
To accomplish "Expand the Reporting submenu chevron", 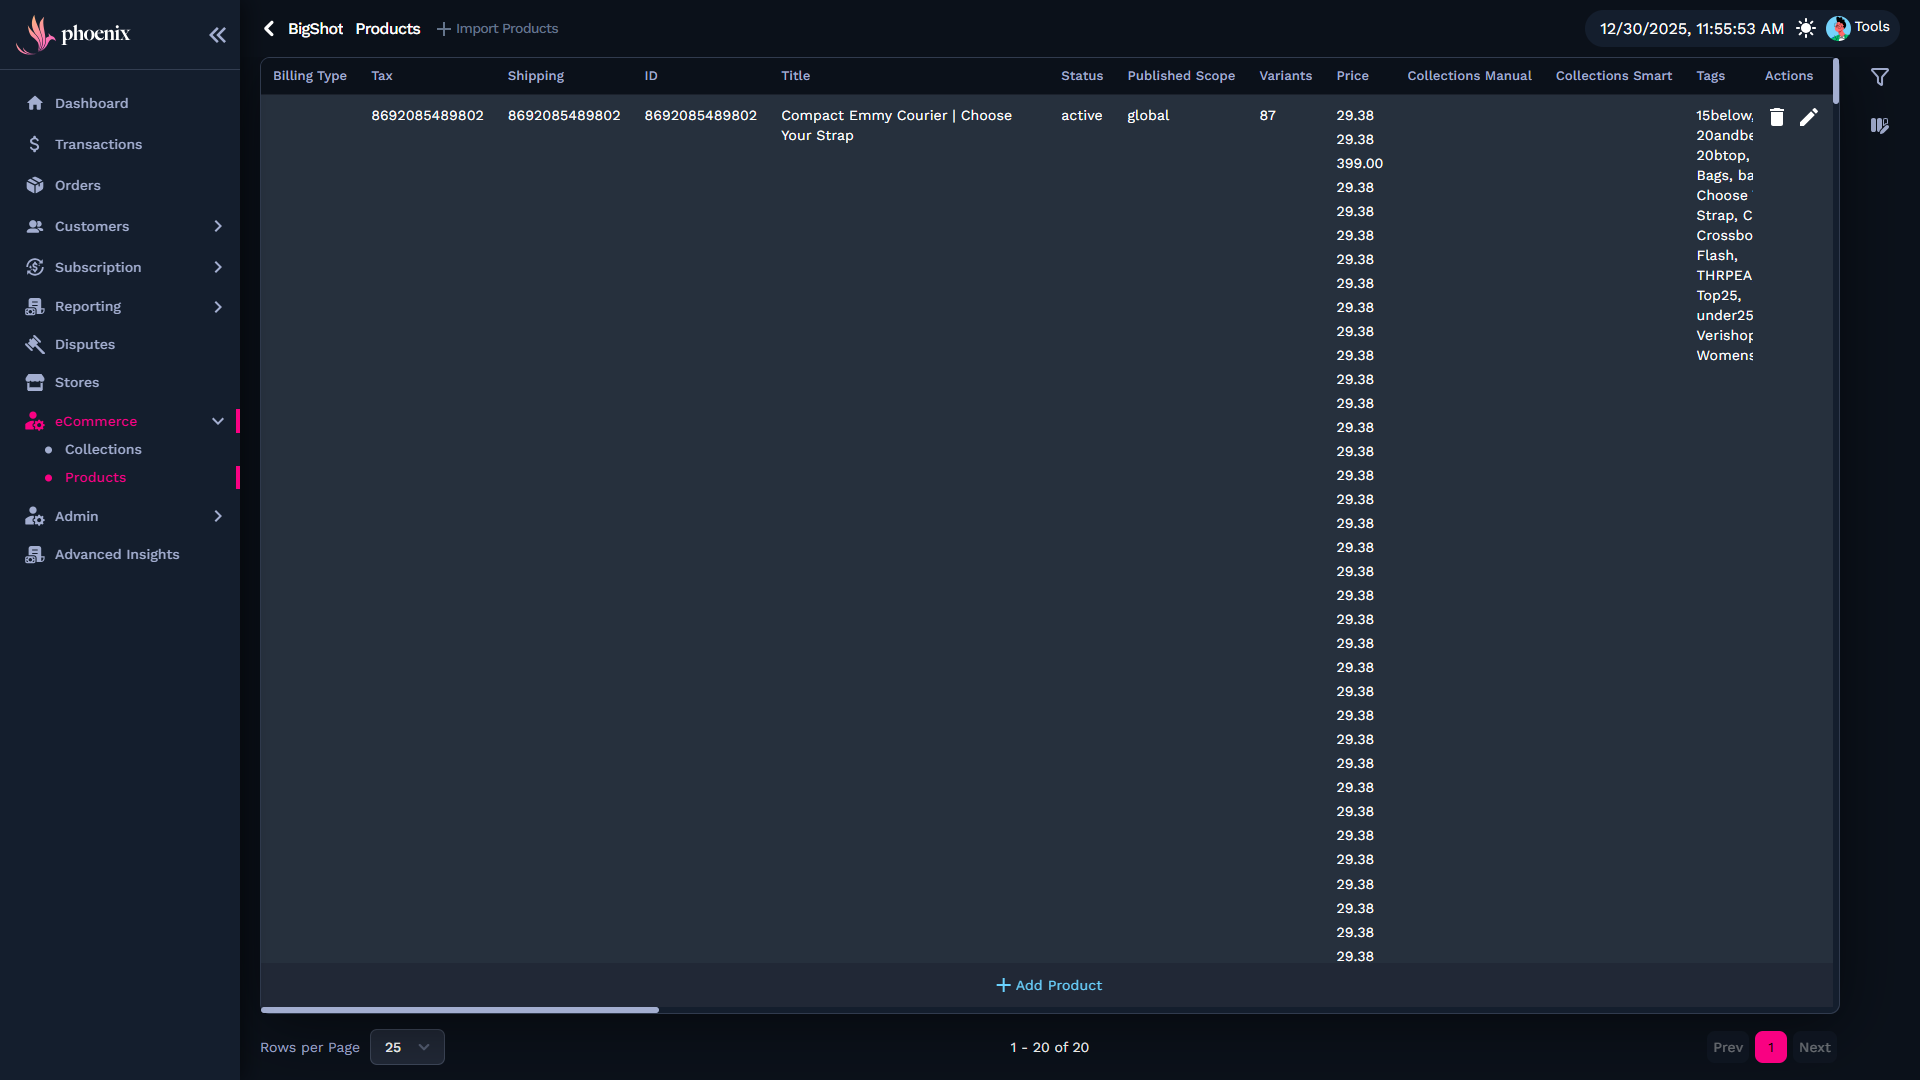I will tap(218, 307).
